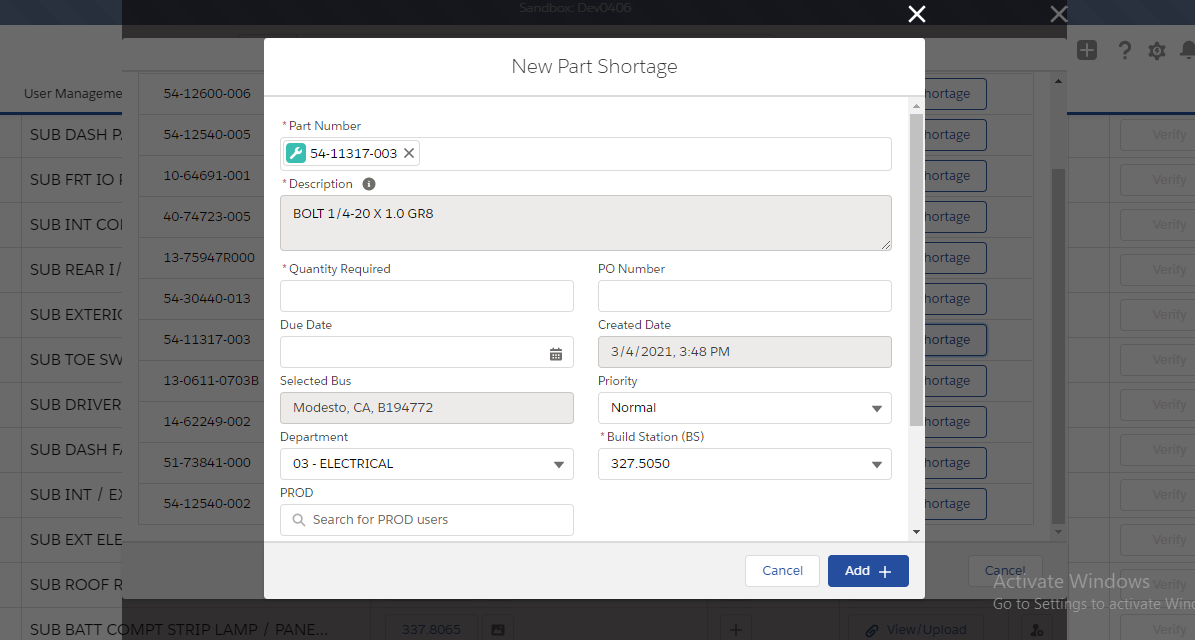Screen dimensions: 1195x640
Task: Remove the selected part 54-11317-003
Action: (409, 154)
